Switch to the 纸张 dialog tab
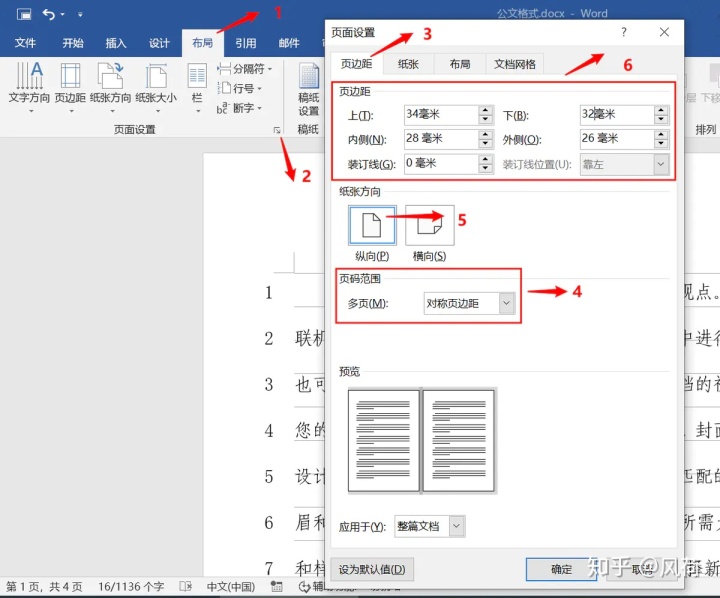Screen dimensions: 720x598 pos(408,64)
